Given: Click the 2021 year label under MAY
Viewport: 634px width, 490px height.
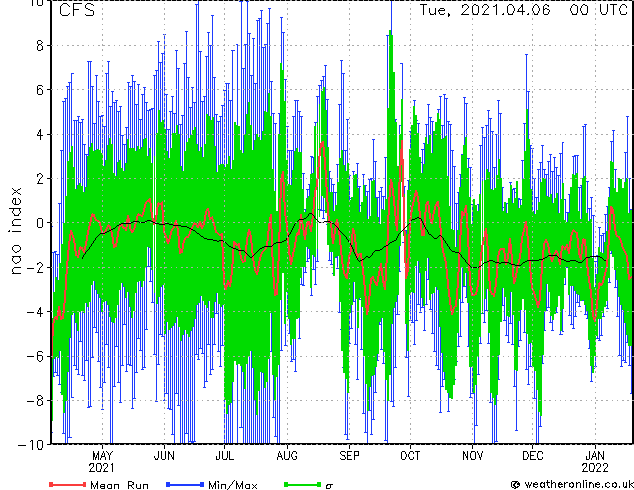Looking at the screenshot, I should pos(101,468).
